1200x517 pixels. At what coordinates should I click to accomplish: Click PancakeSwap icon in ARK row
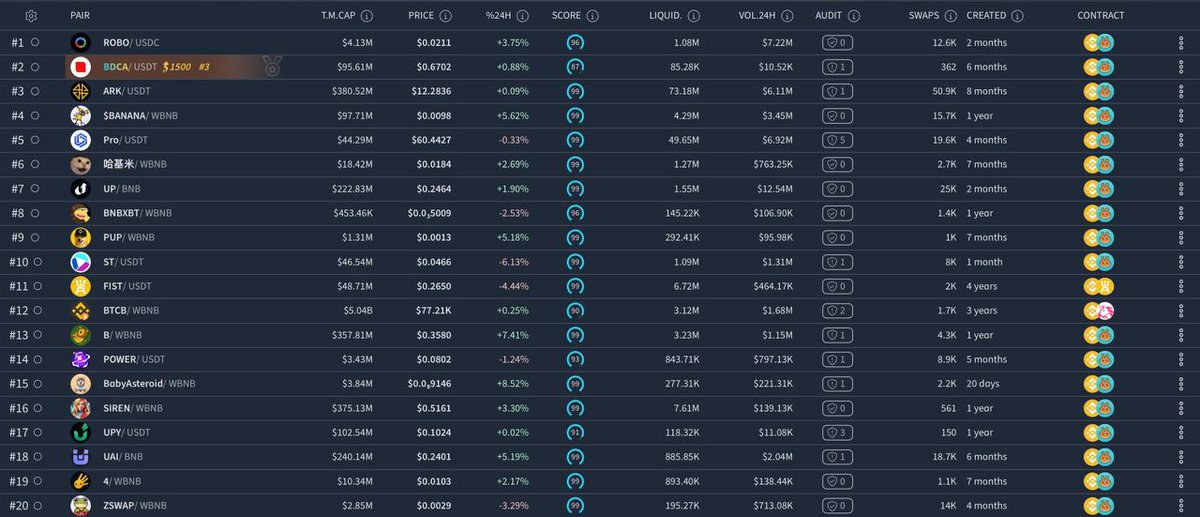coord(1106,91)
